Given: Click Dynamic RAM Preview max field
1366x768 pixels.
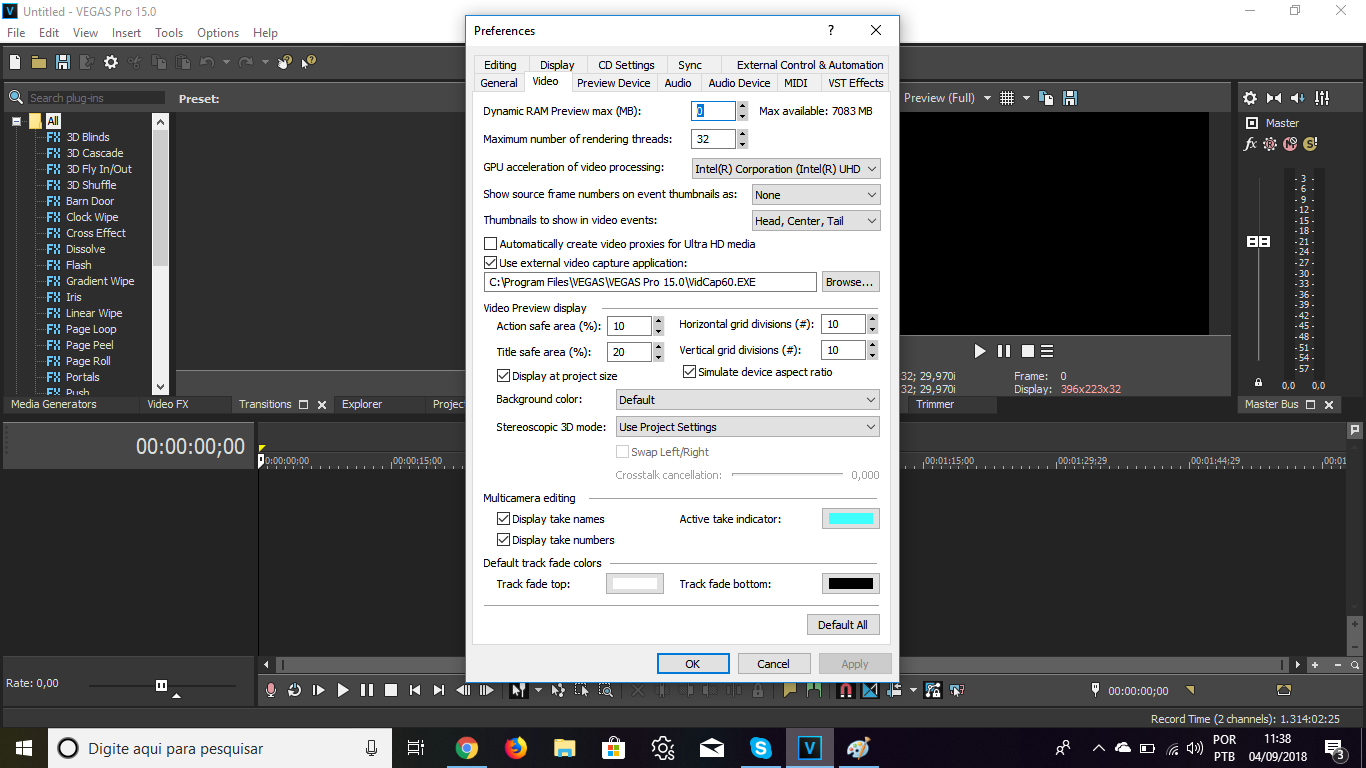Looking at the screenshot, I should click(x=714, y=111).
